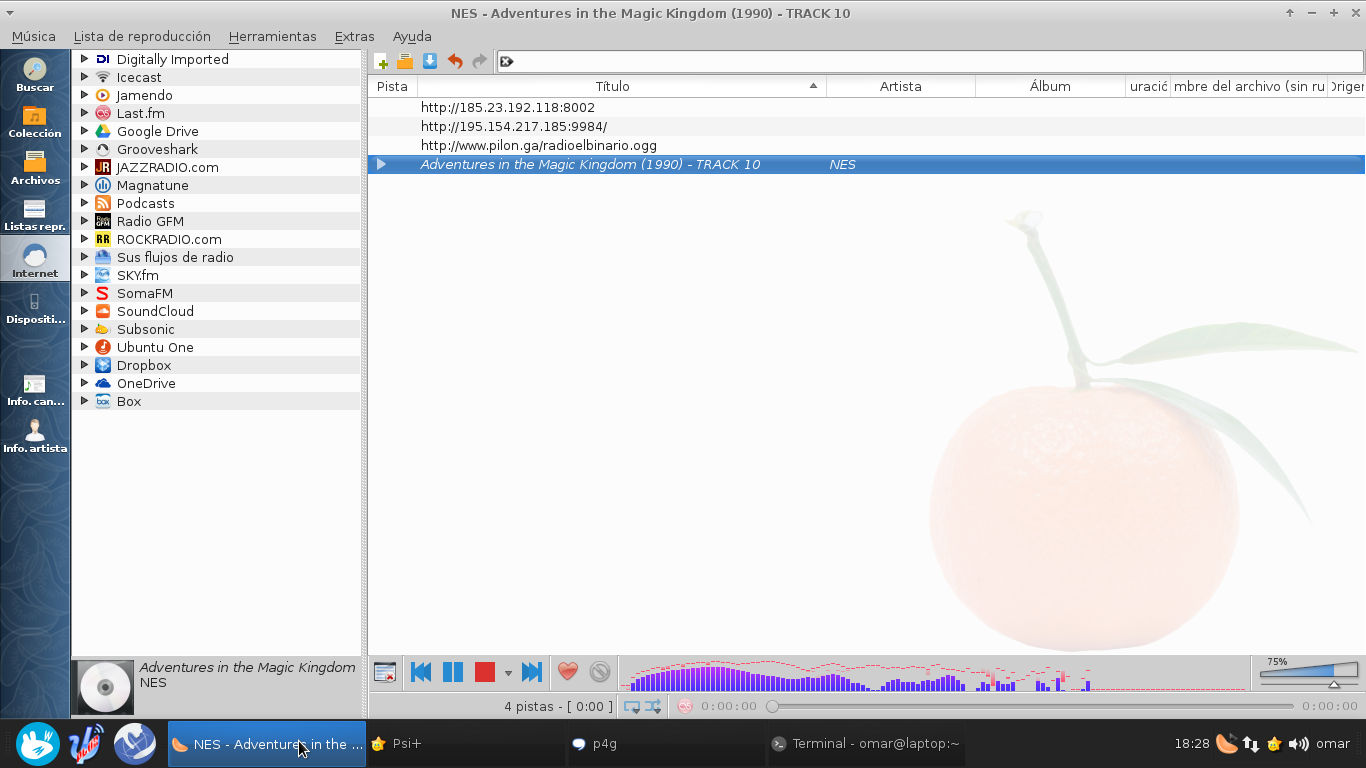Click the Clear playlist icon

(385, 672)
